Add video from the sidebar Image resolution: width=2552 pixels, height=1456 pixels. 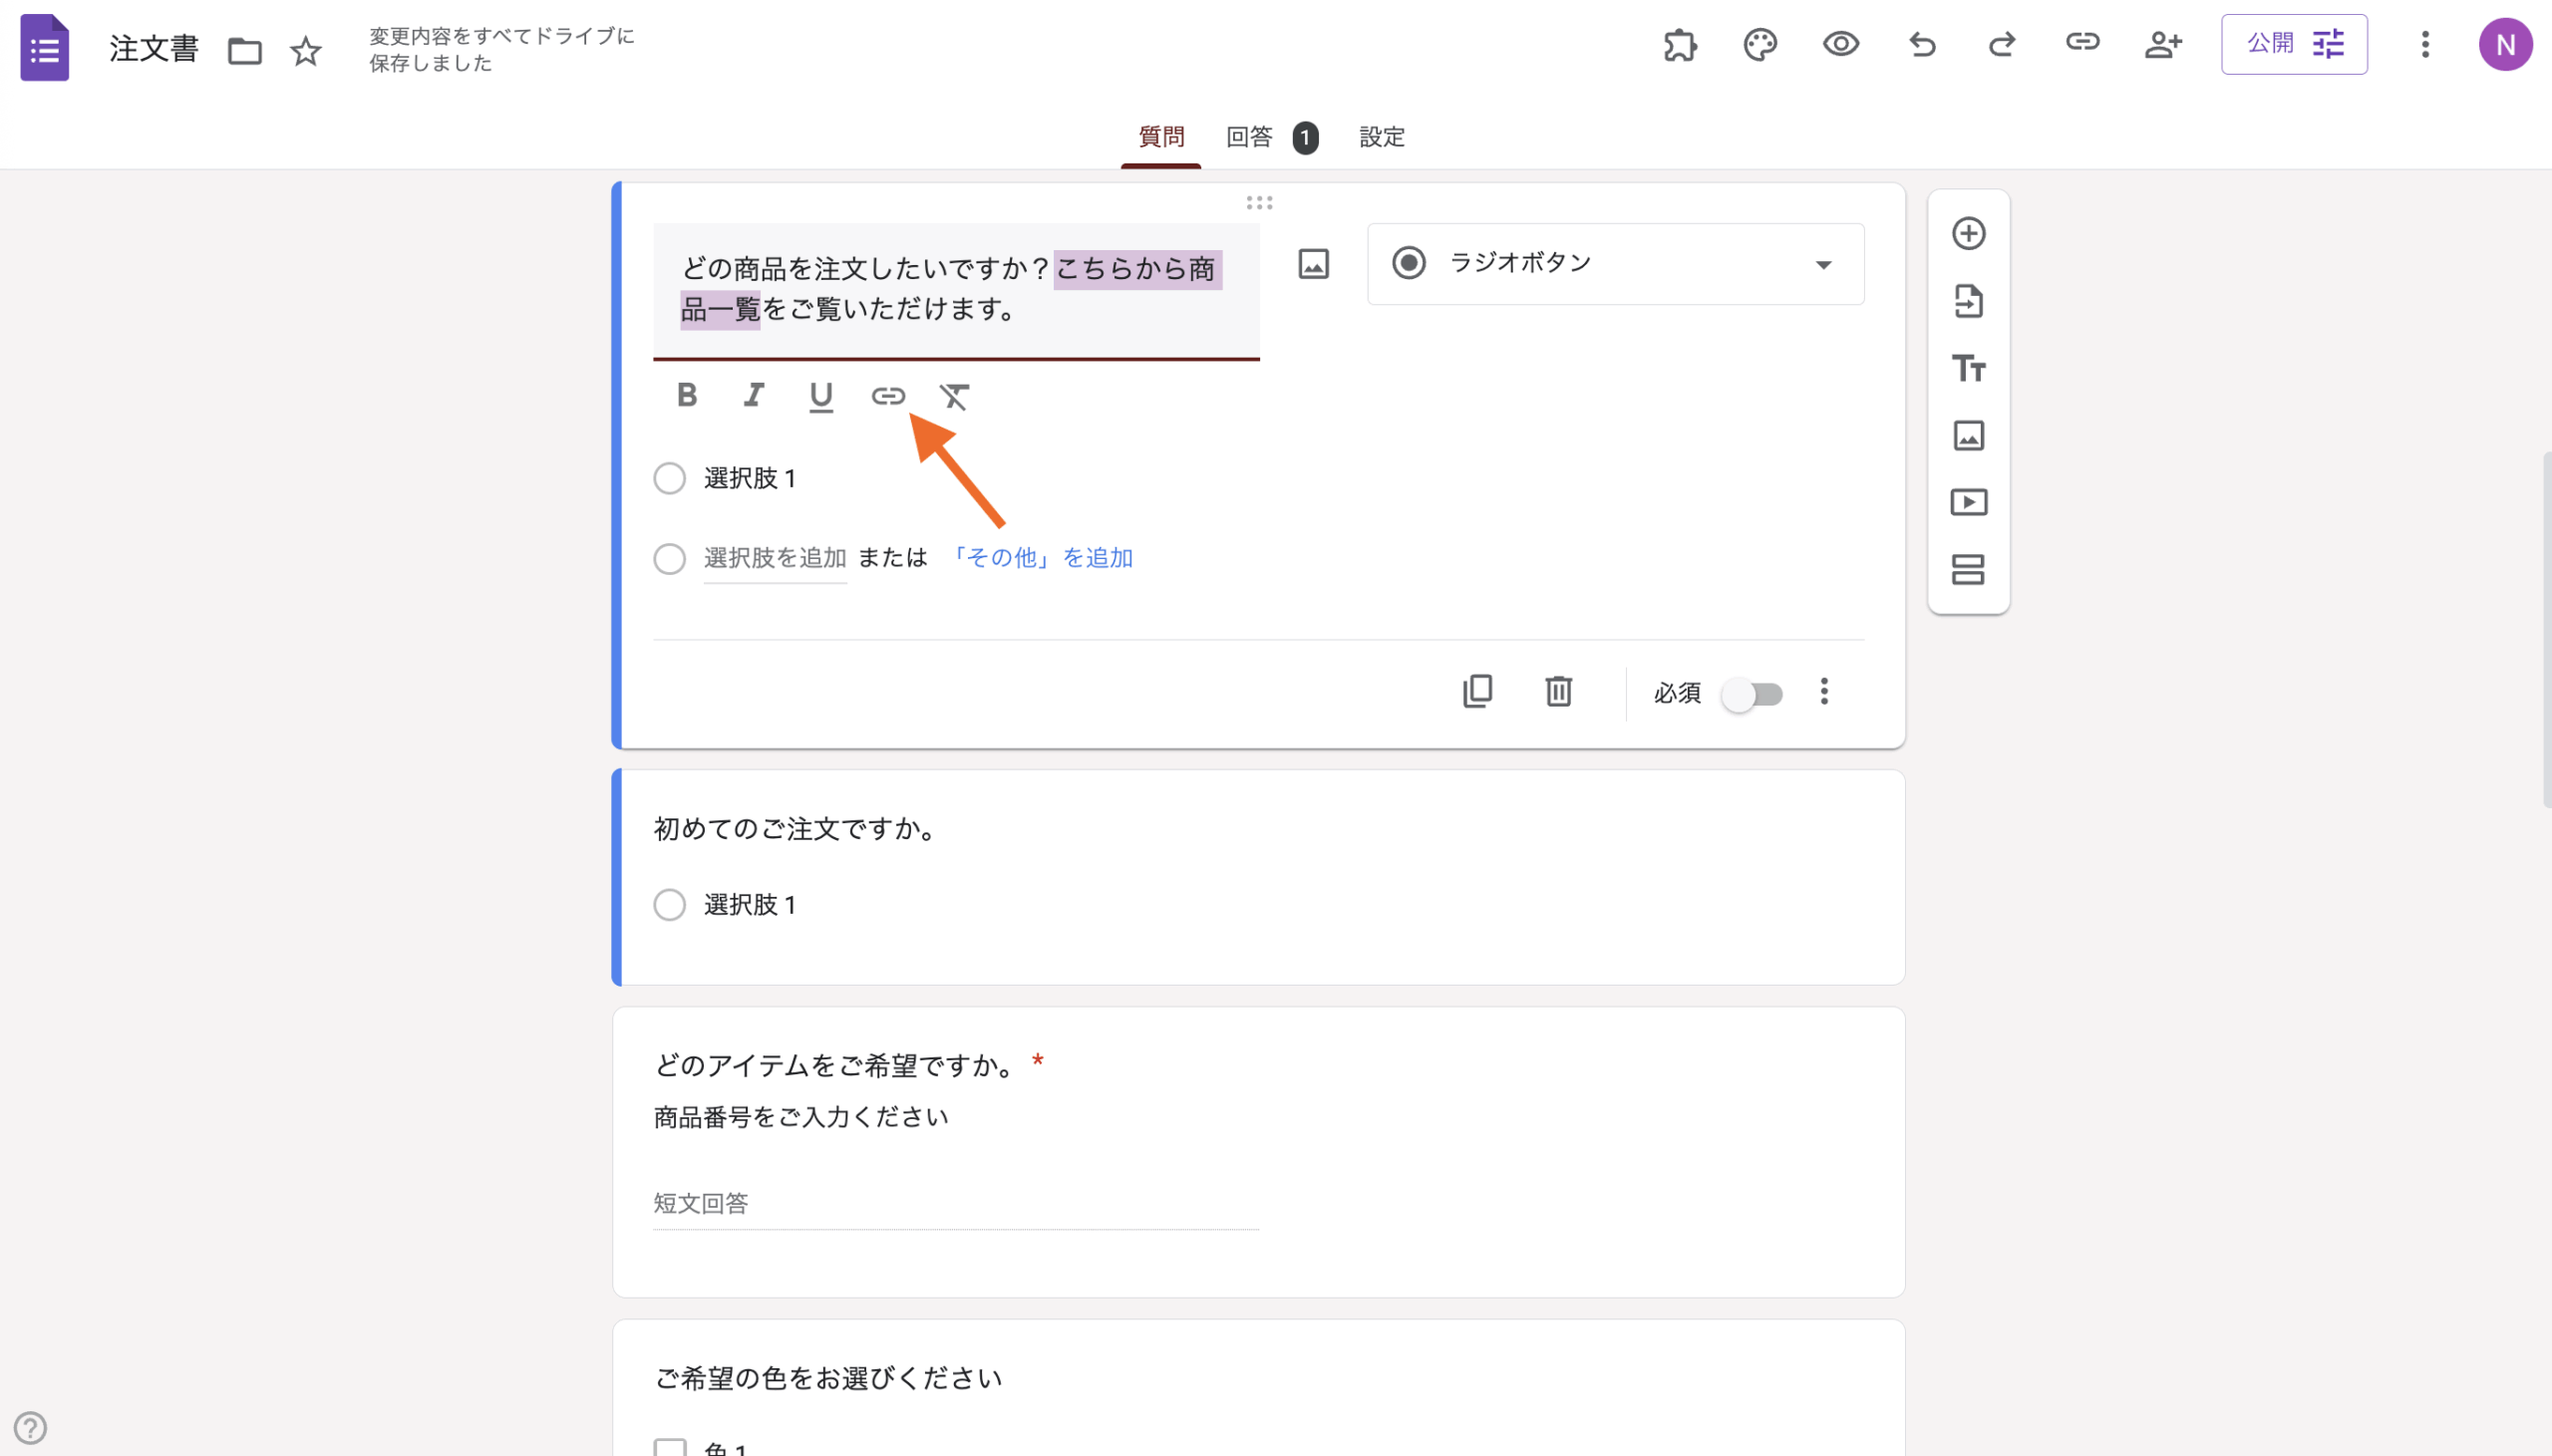click(1968, 502)
